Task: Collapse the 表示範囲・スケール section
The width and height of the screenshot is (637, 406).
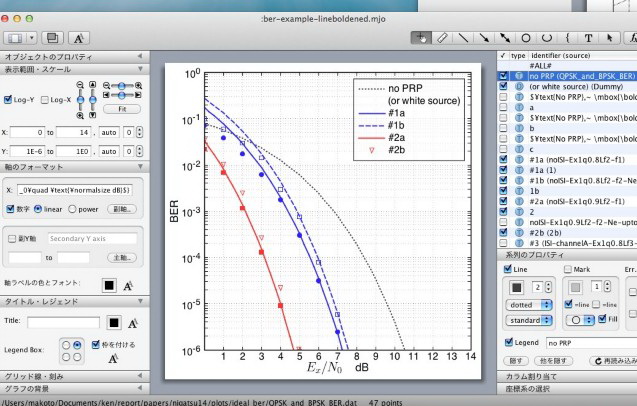Action: point(140,69)
